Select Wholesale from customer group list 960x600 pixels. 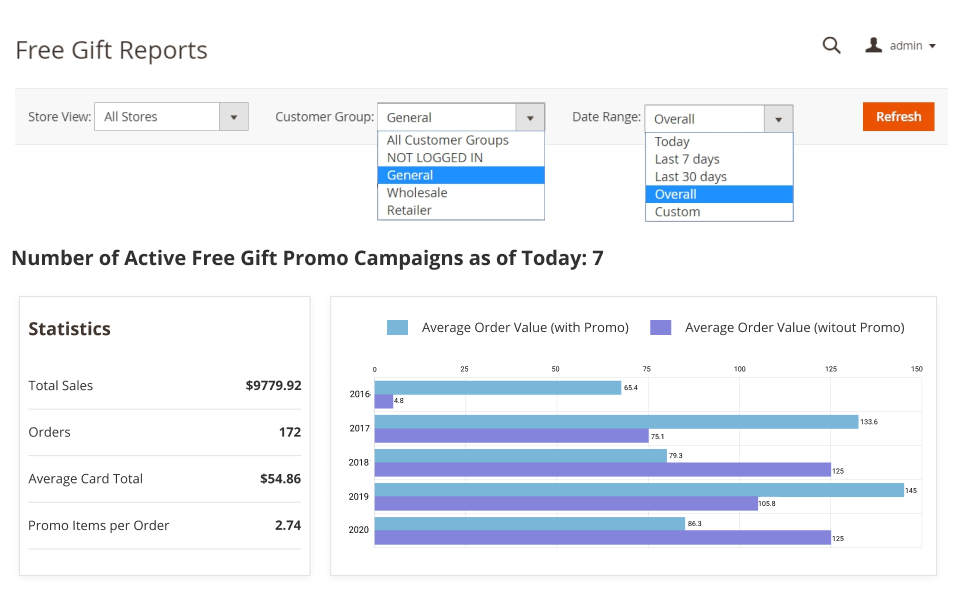[x=417, y=193]
